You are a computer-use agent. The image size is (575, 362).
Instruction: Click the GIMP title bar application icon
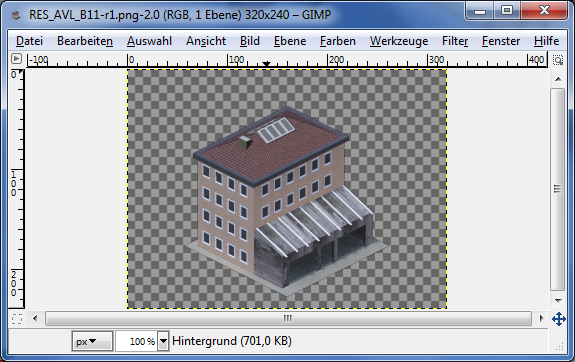(16, 15)
